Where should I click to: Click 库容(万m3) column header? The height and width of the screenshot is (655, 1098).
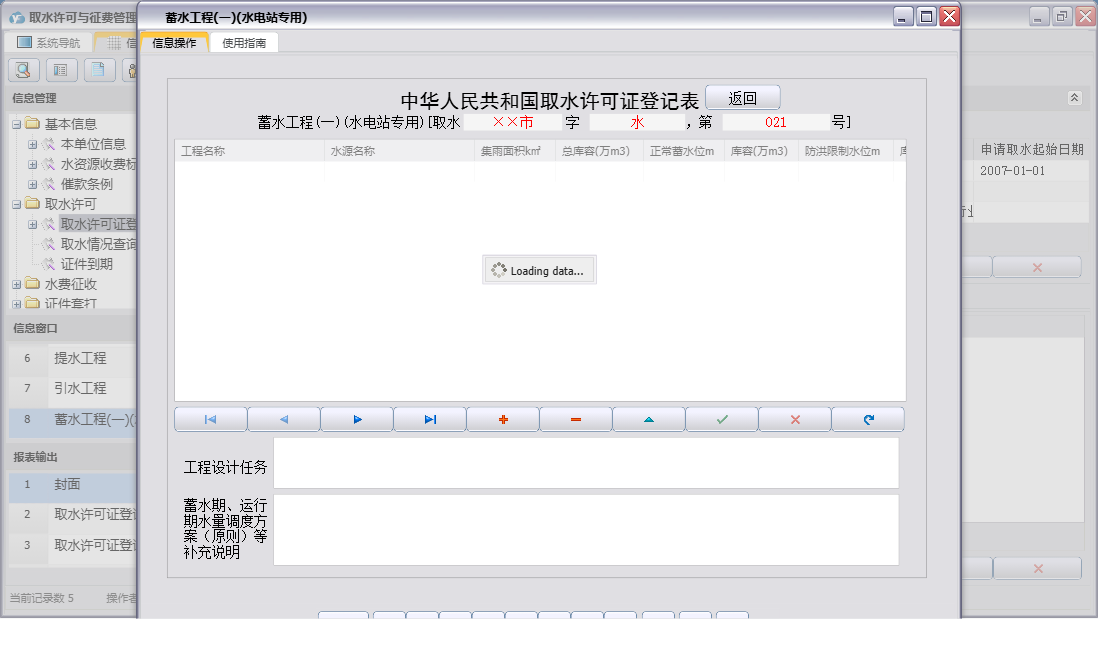click(761, 151)
